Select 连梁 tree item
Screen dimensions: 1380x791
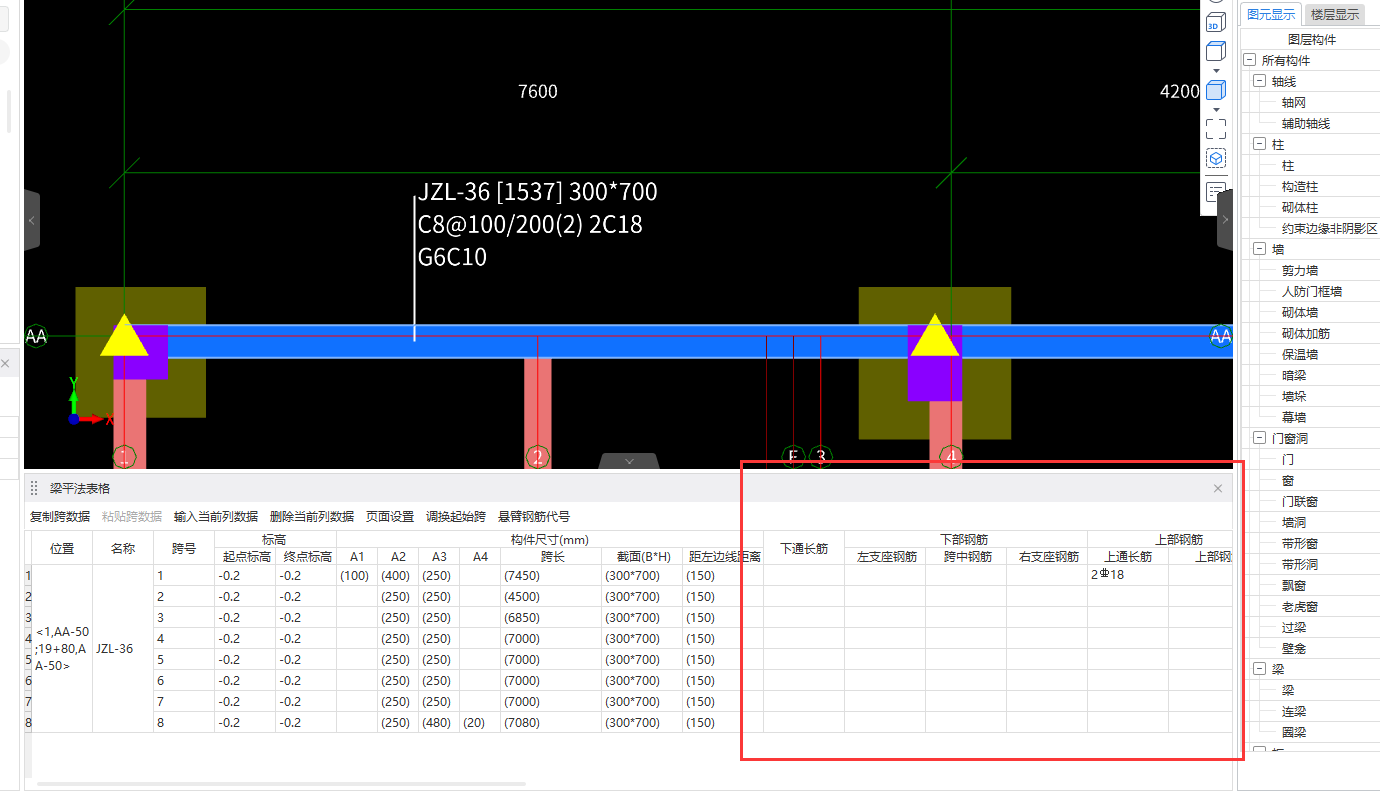(1293, 712)
